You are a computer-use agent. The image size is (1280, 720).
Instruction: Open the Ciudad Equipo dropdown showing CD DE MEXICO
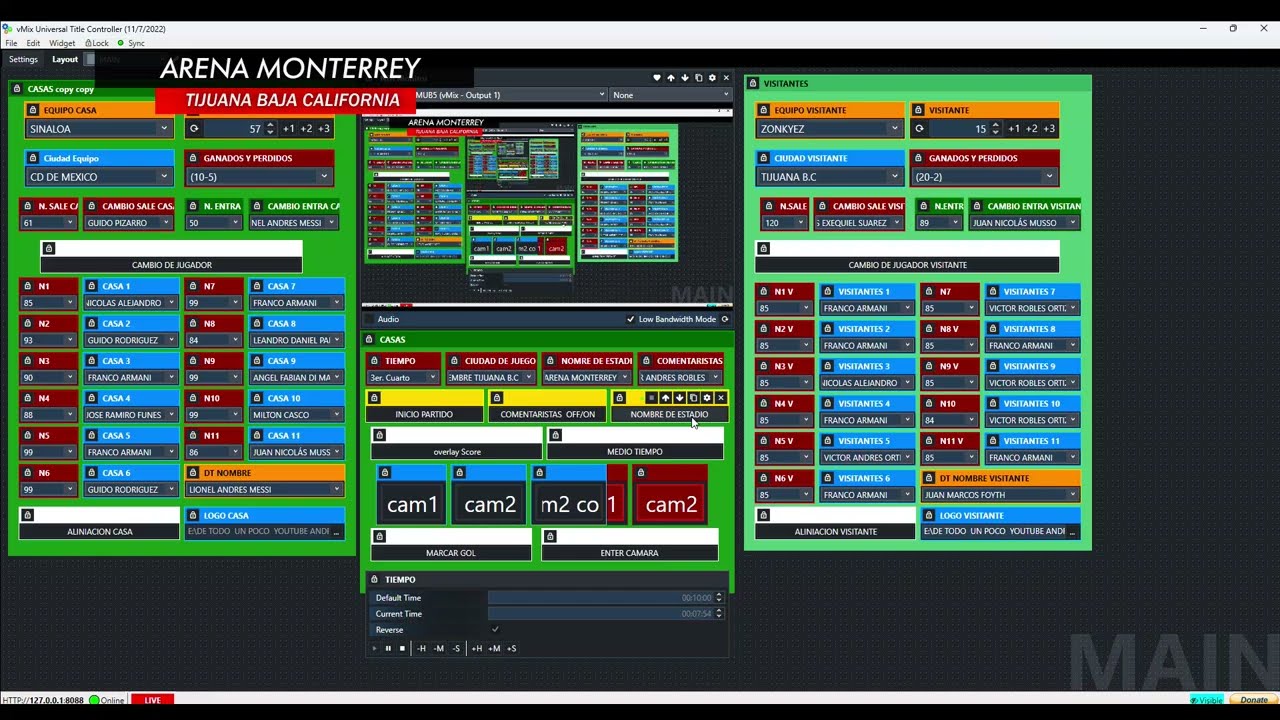coord(99,177)
